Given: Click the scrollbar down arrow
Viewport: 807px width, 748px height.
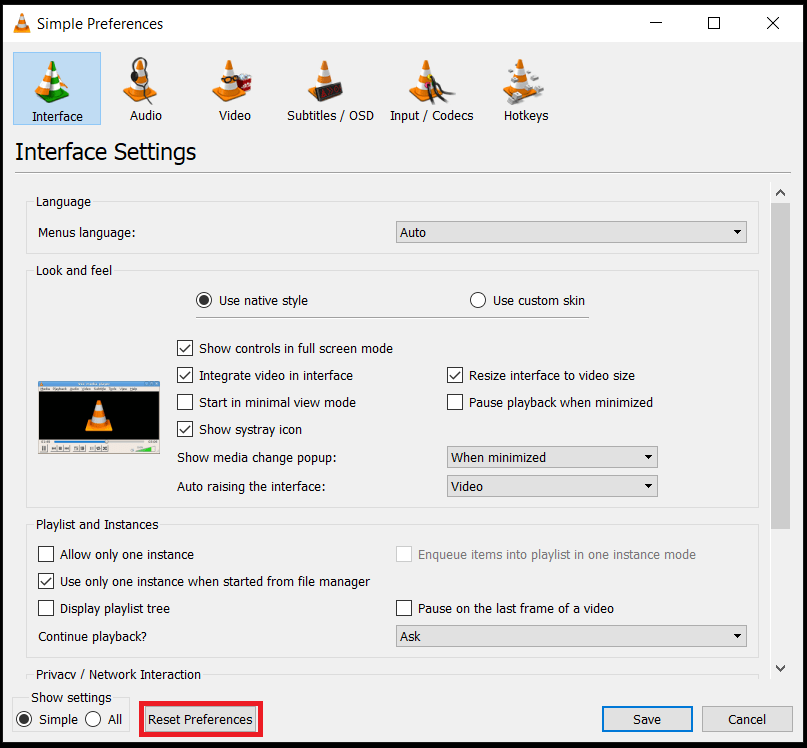Looking at the screenshot, I should pos(781,667).
